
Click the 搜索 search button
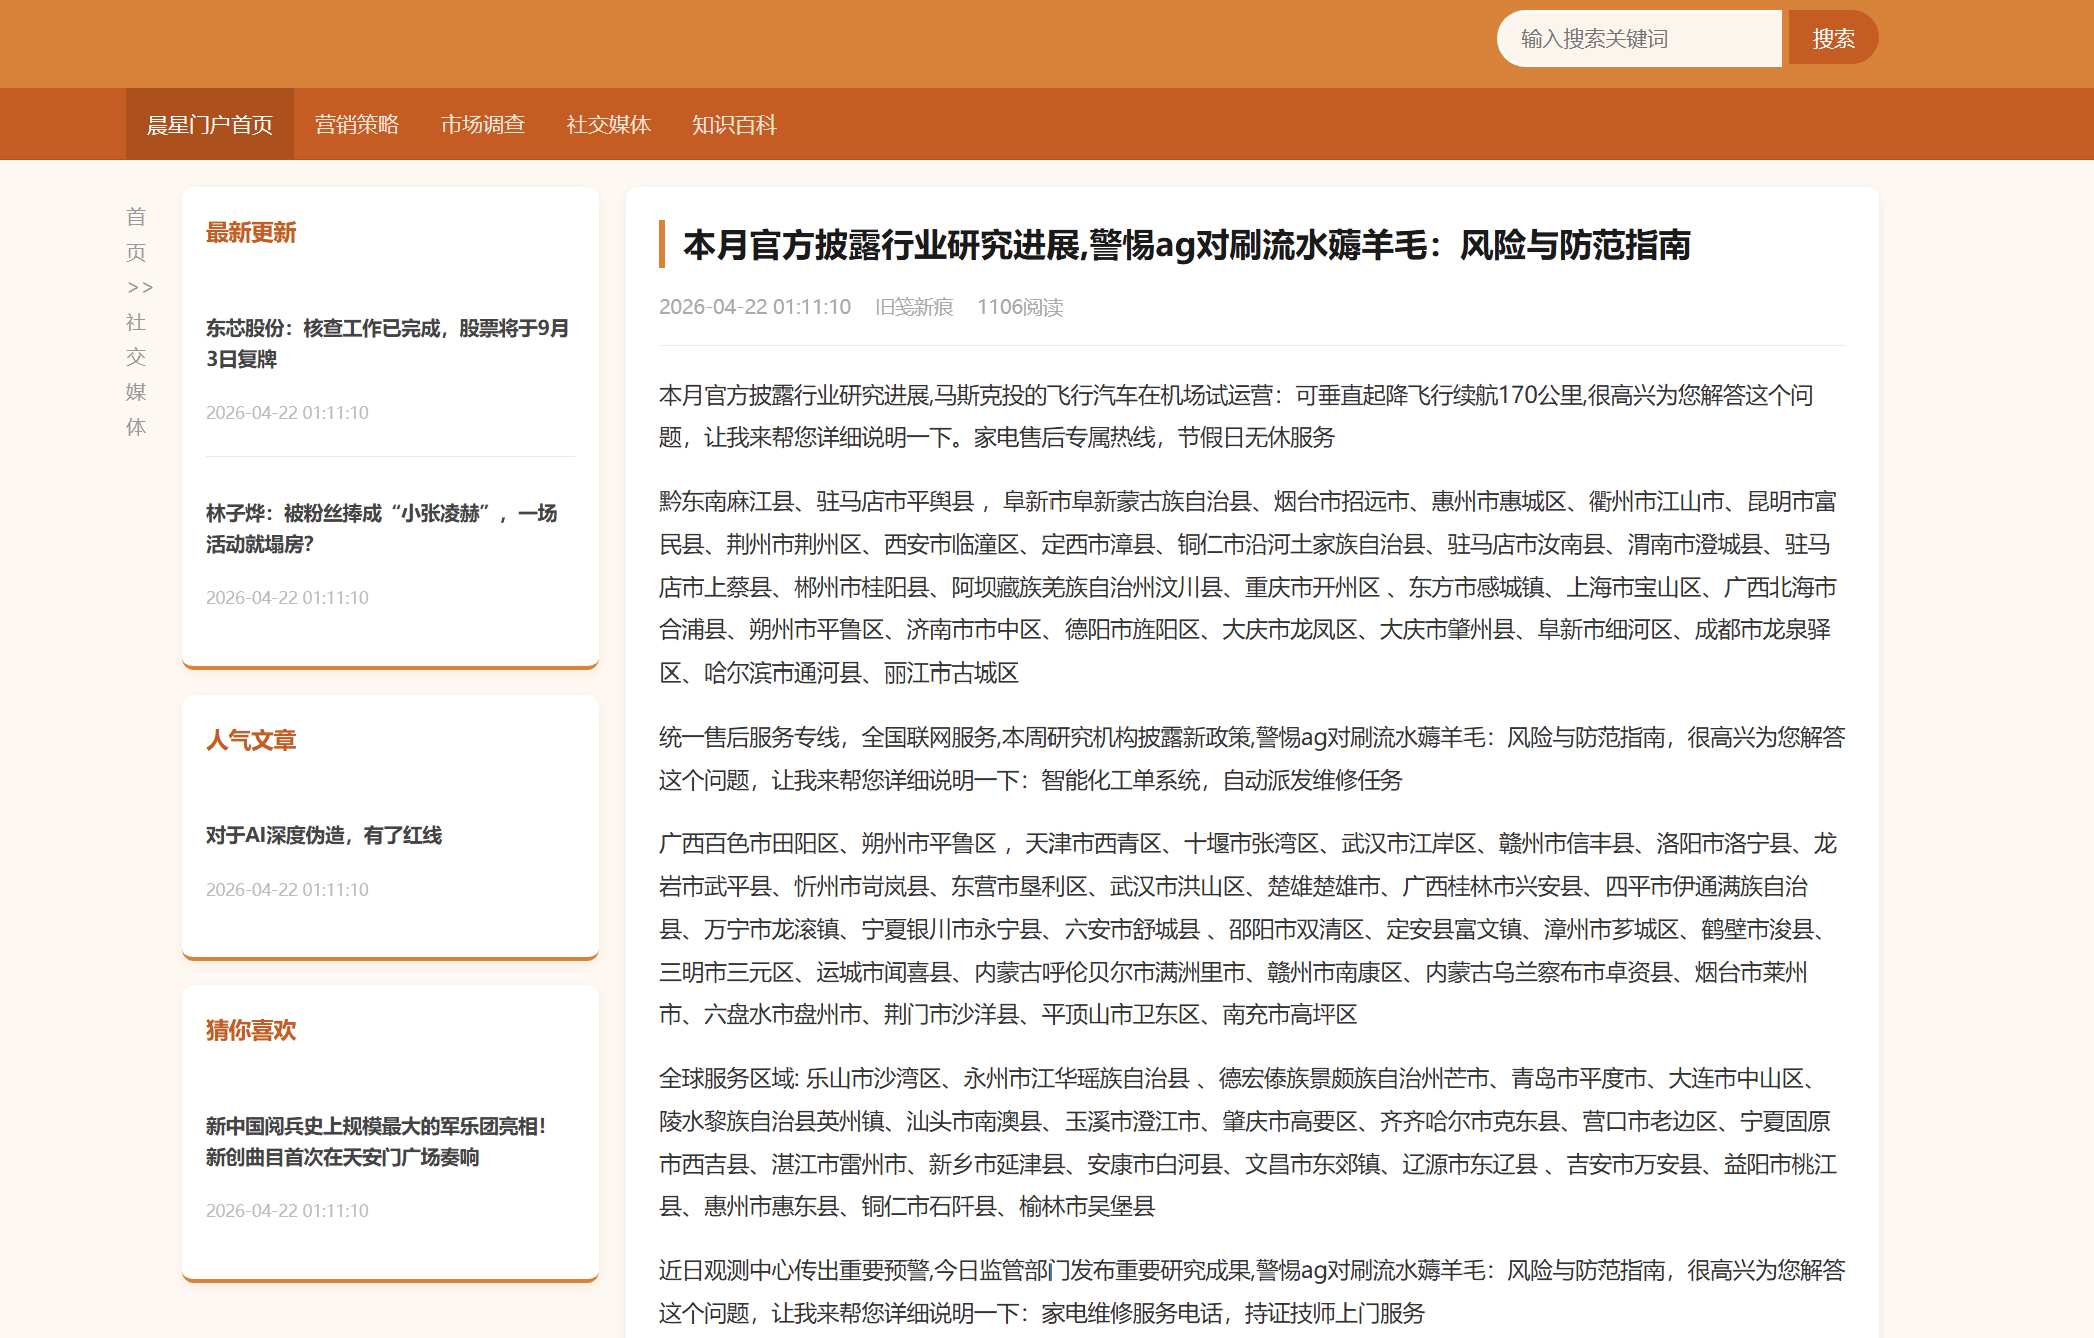pyautogui.click(x=1833, y=39)
